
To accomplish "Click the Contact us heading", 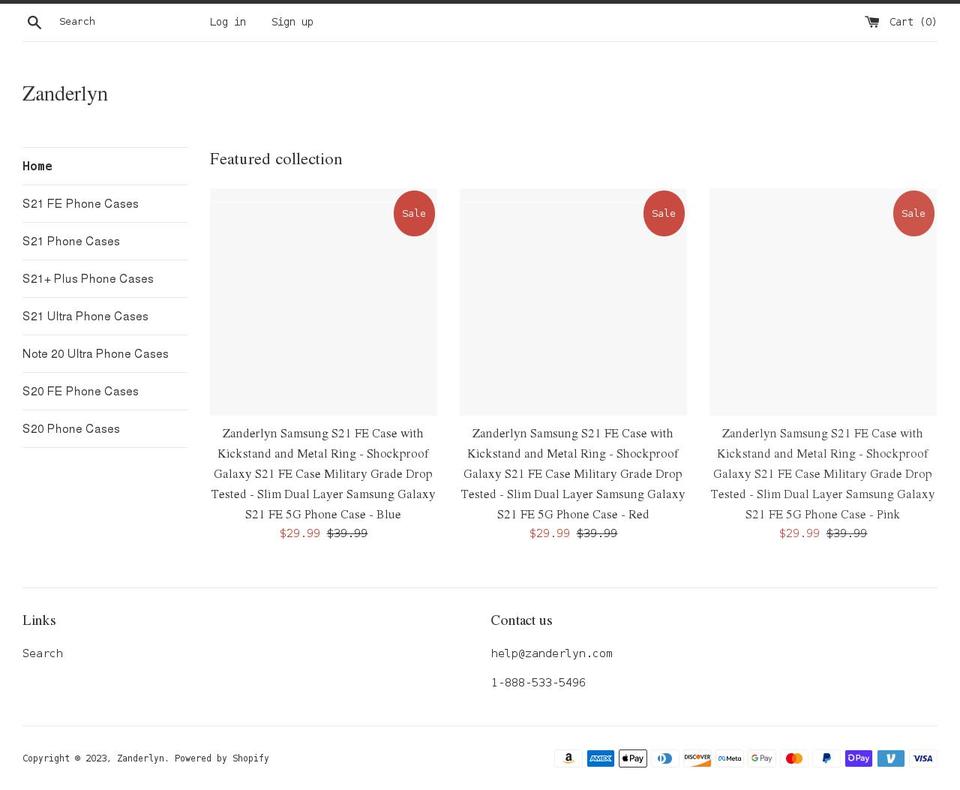I will click(x=522, y=620).
